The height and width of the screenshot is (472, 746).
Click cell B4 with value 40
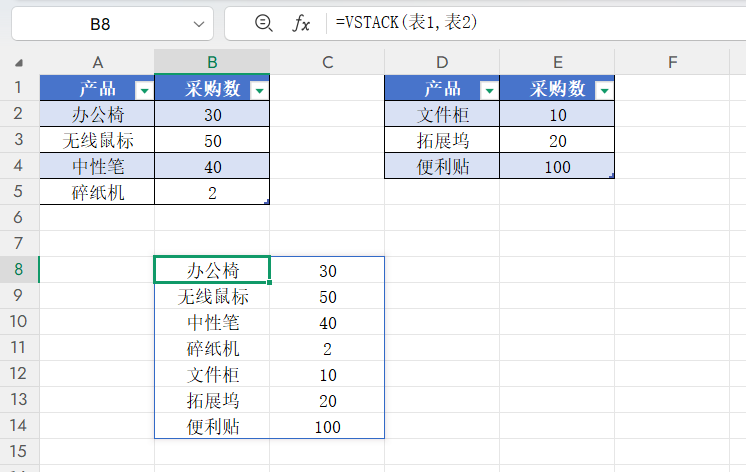[212, 166]
